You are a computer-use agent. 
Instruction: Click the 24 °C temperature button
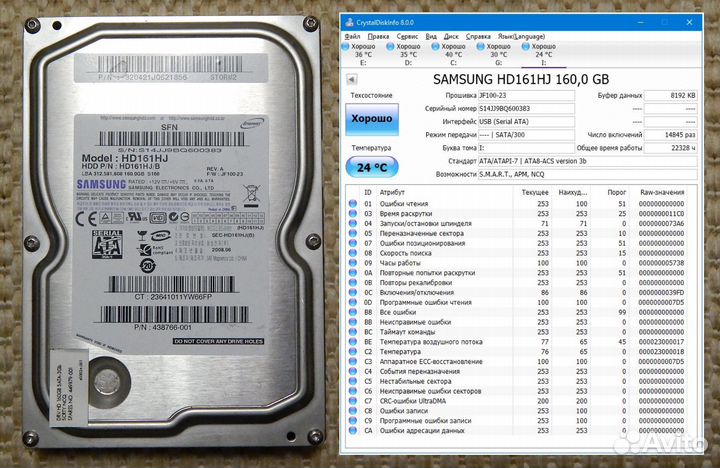(x=372, y=167)
